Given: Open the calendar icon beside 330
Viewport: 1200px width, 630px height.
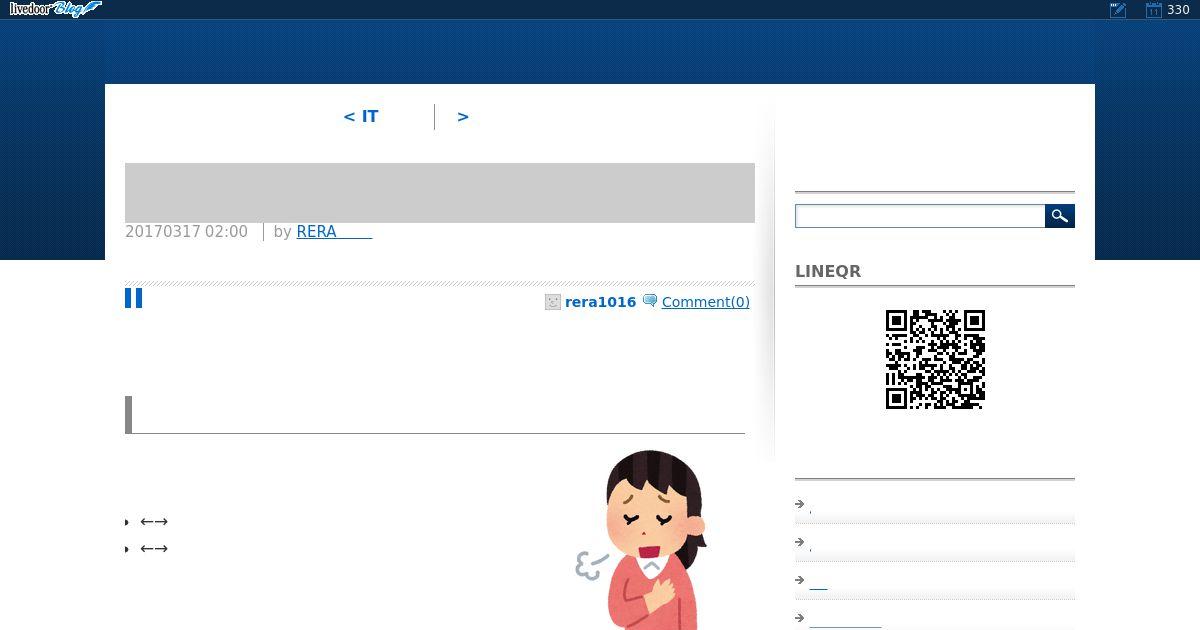Looking at the screenshot, I should pyautogui.click(x=1153, y=10).
